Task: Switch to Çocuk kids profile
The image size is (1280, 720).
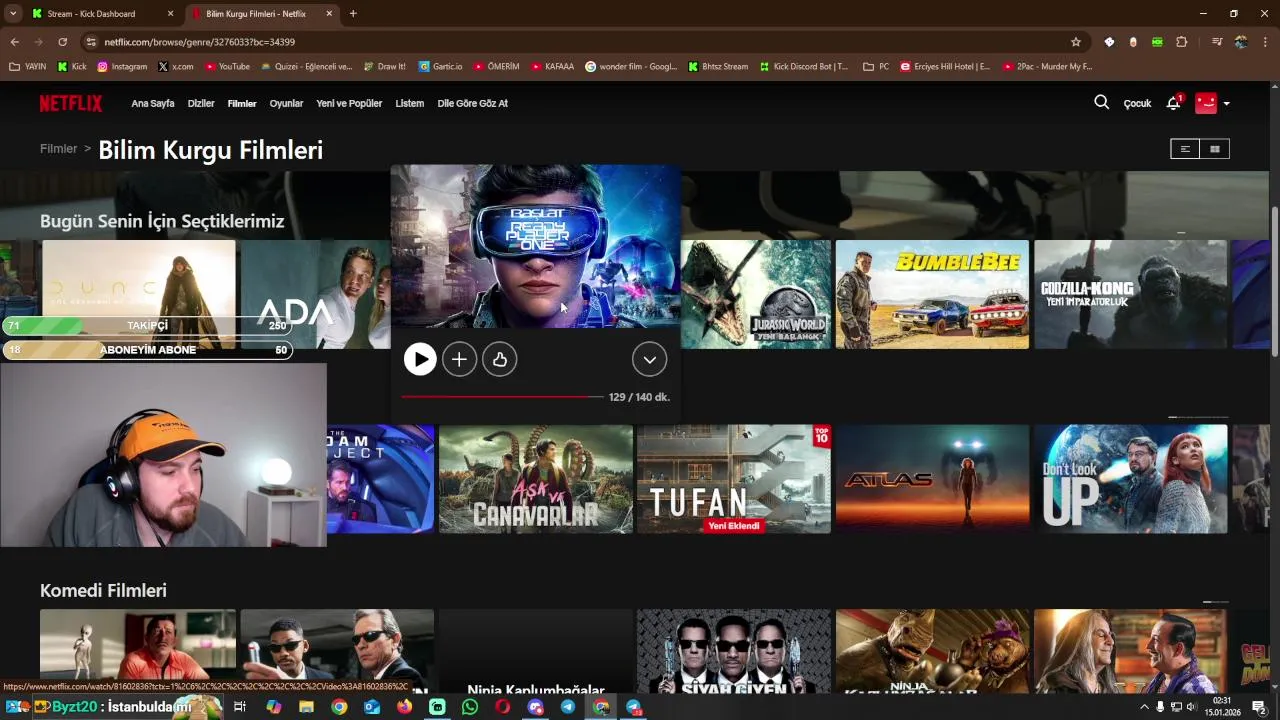Action: (x=1137, y=103)
